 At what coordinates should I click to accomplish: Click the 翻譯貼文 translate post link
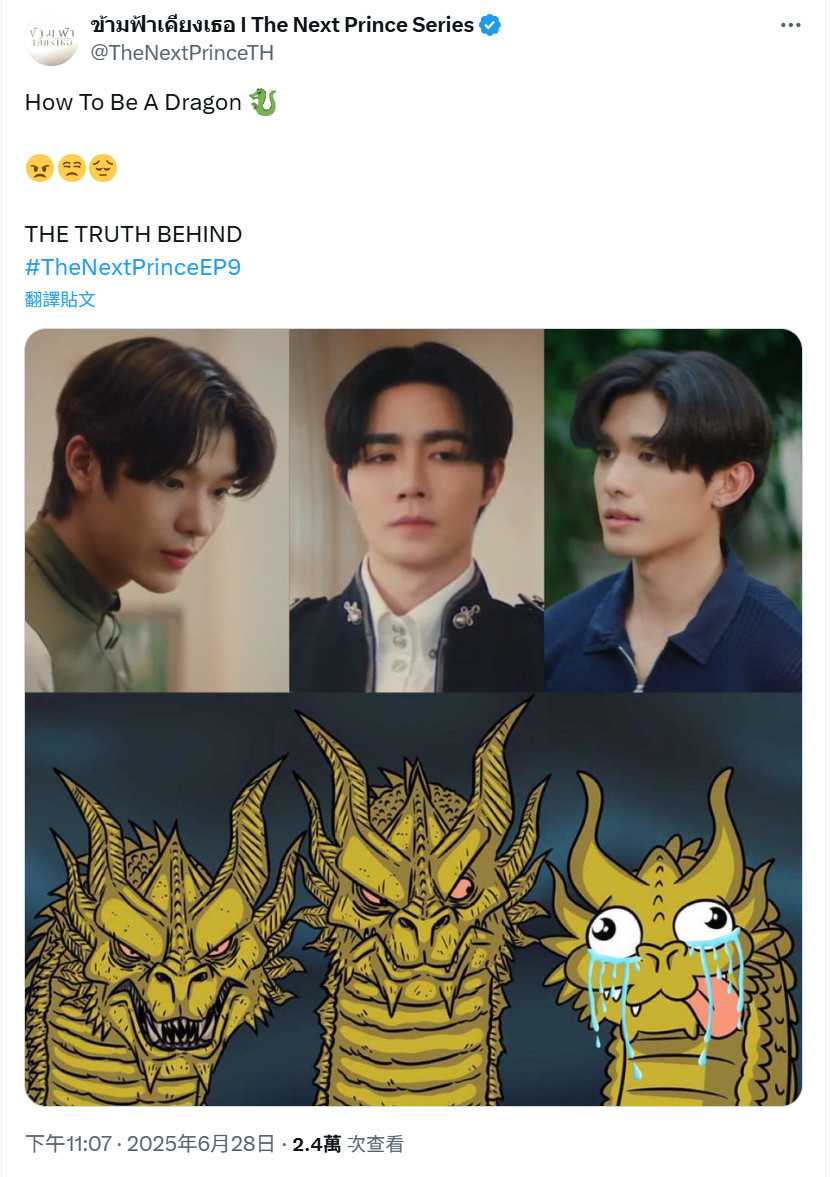(60, 300)
